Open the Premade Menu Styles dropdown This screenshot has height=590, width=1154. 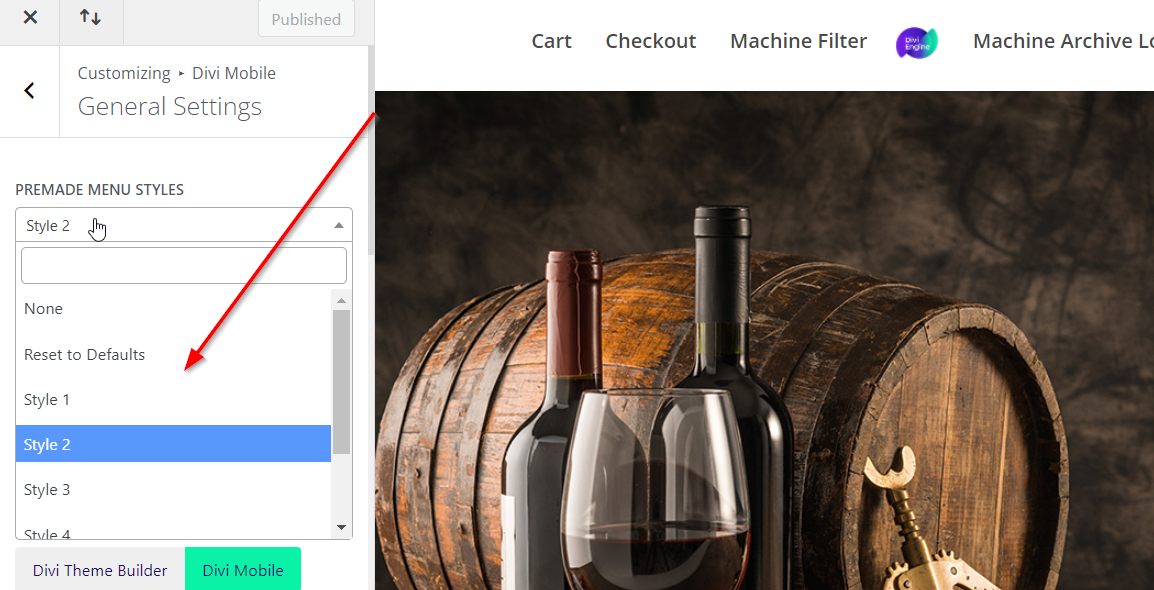(x=170, y=225)
